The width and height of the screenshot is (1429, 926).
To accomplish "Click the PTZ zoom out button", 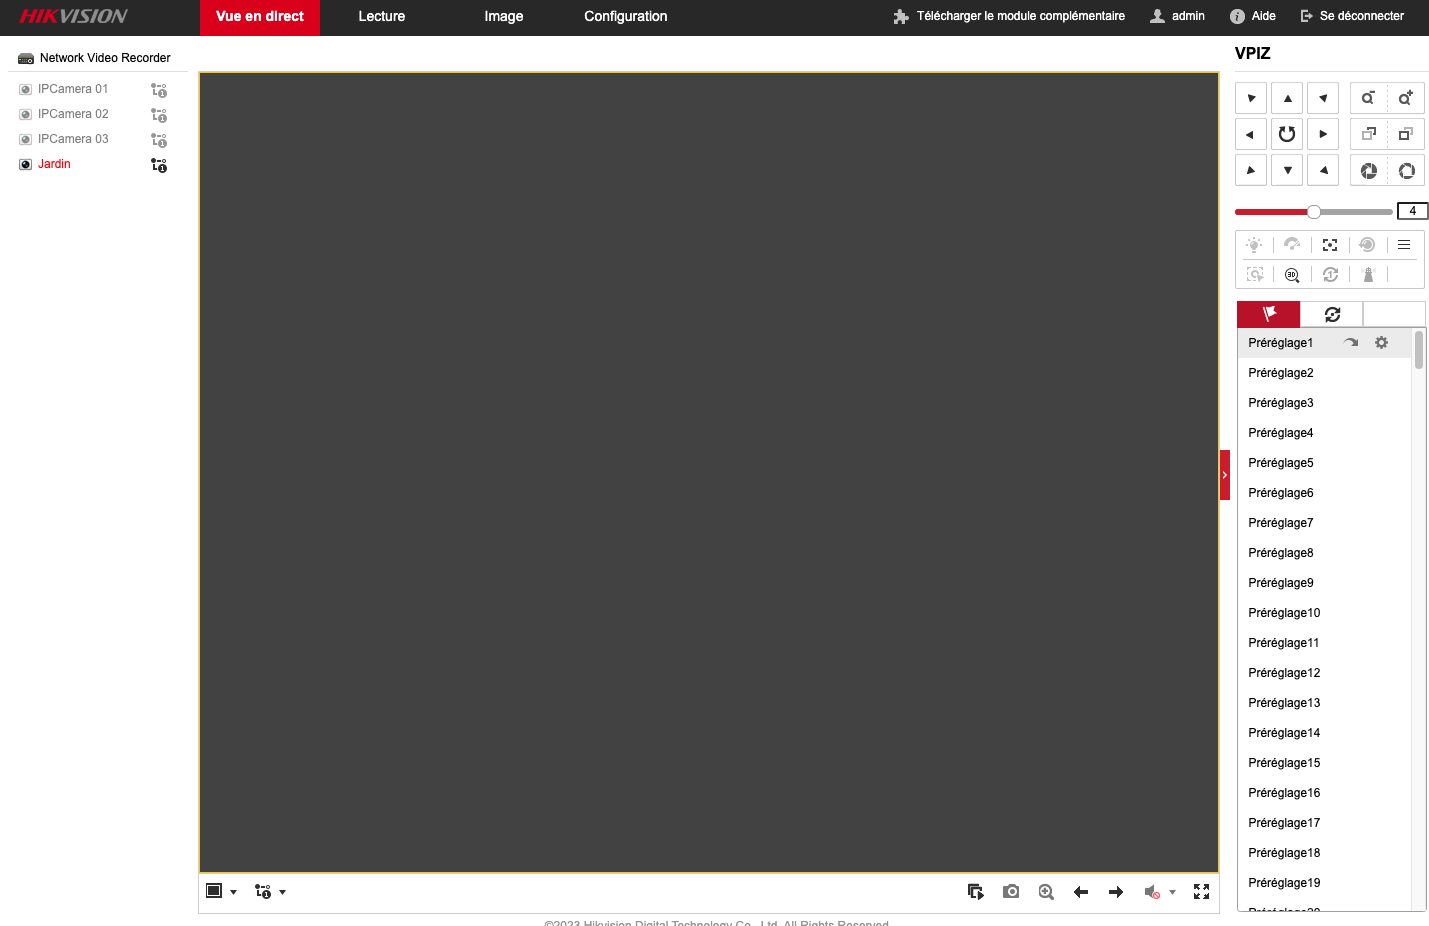I will tap(1368, 98).
